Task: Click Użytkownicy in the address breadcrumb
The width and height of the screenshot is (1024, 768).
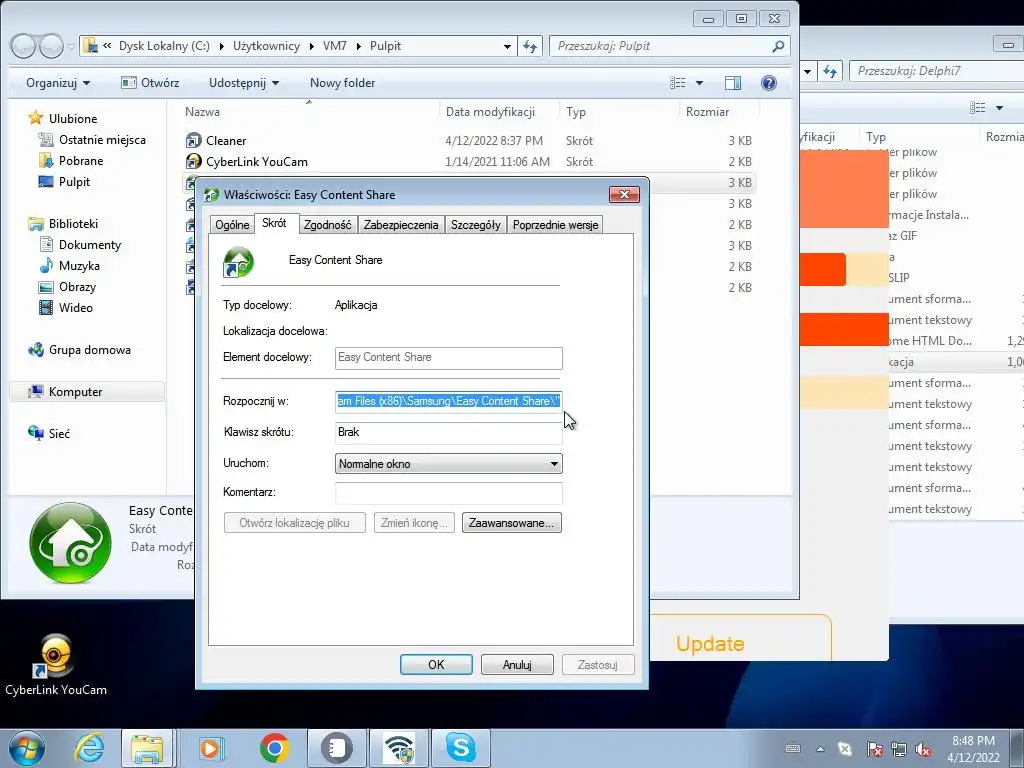Action: pos(266,46)
